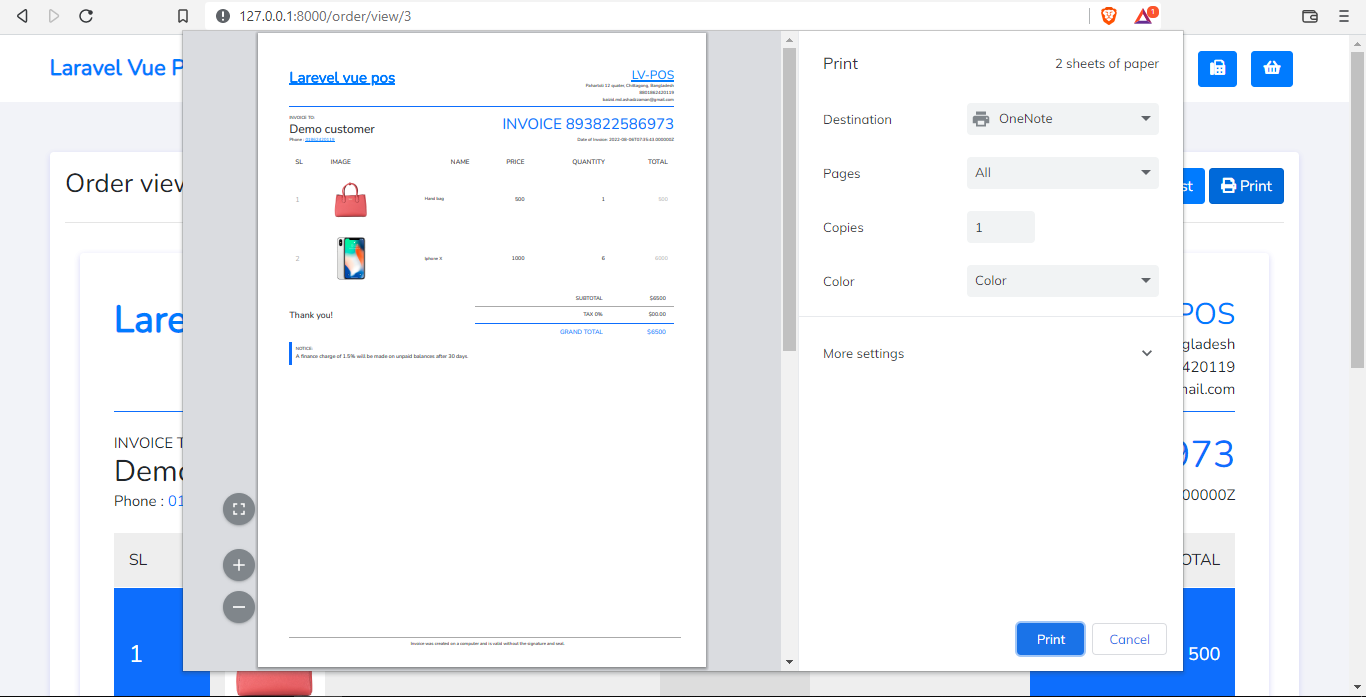Click the Demo customer name in preview
The width and height of the screenshot is (1366, 697).
coord(332,129)
